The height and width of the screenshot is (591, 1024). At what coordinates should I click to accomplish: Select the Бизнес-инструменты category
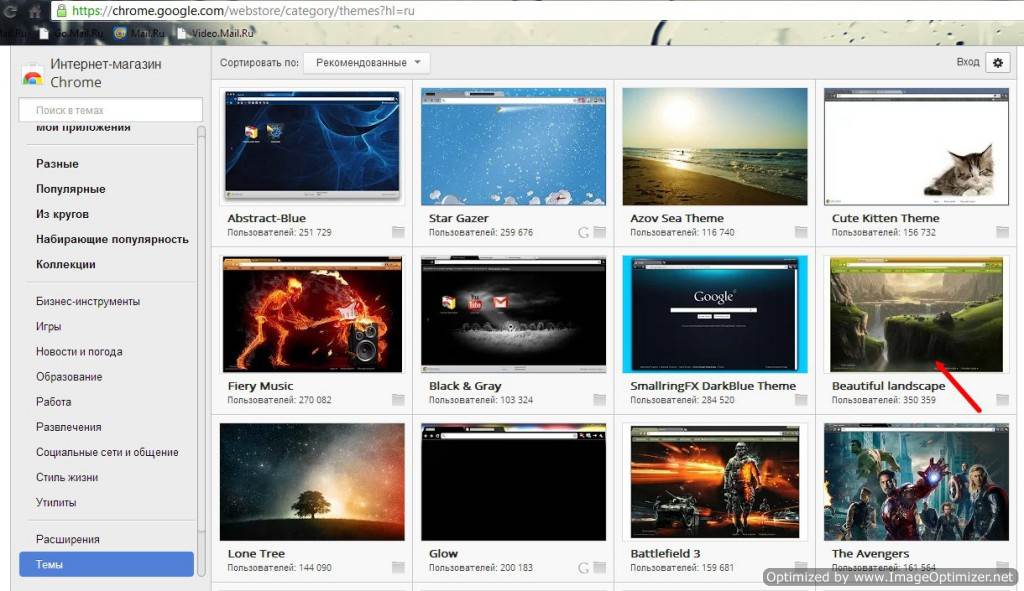coord(88,302)
